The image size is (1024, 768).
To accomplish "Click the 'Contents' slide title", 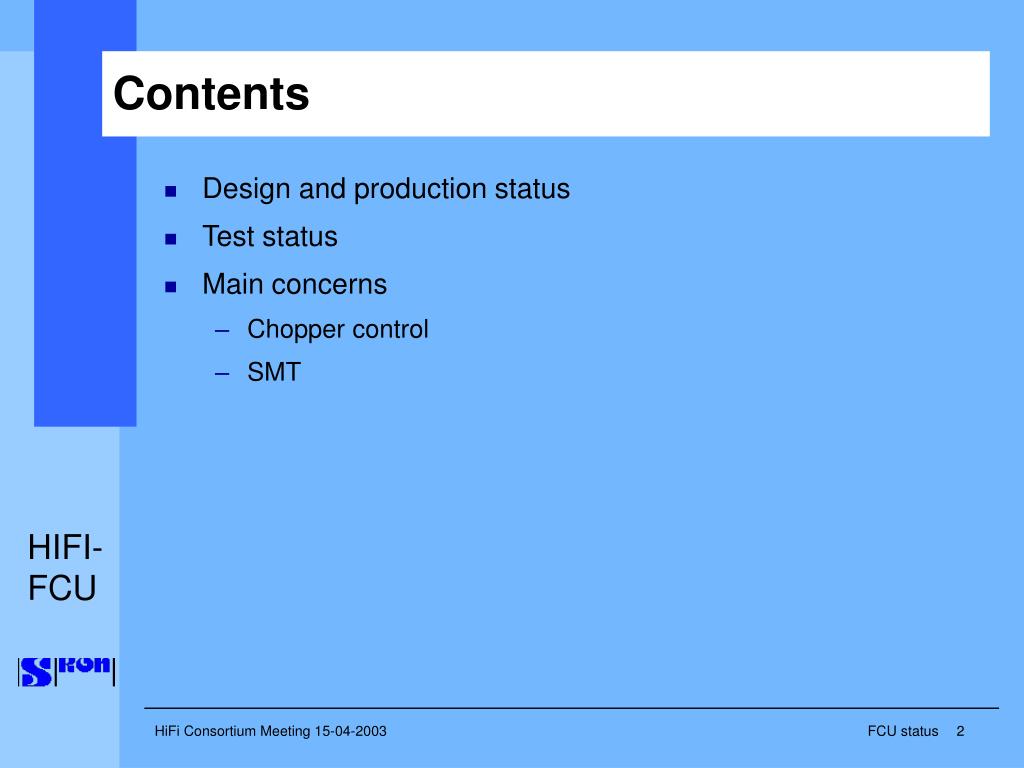I will pyautogui.click(x=211, y=93).
